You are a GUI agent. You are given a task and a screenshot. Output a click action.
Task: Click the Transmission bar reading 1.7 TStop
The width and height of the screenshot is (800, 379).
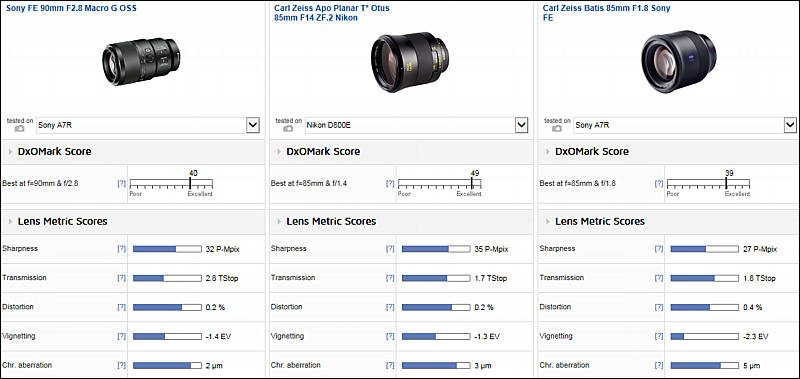click(x=436, y=278)
